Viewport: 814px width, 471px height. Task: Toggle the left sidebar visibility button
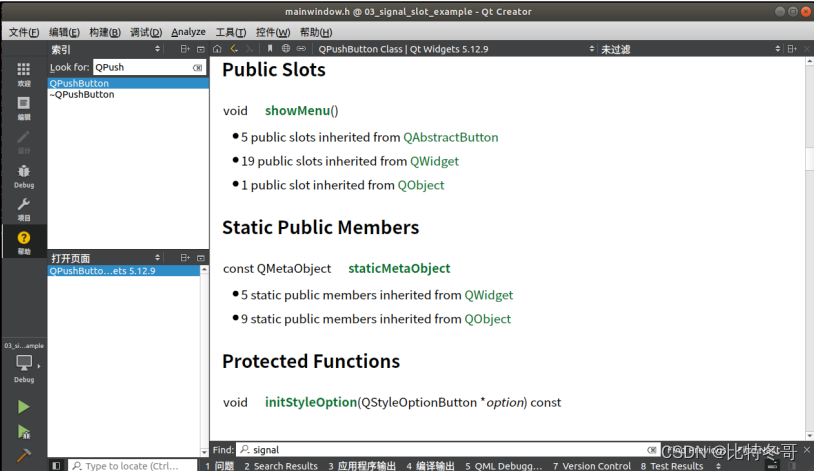[x=56, y=465]
